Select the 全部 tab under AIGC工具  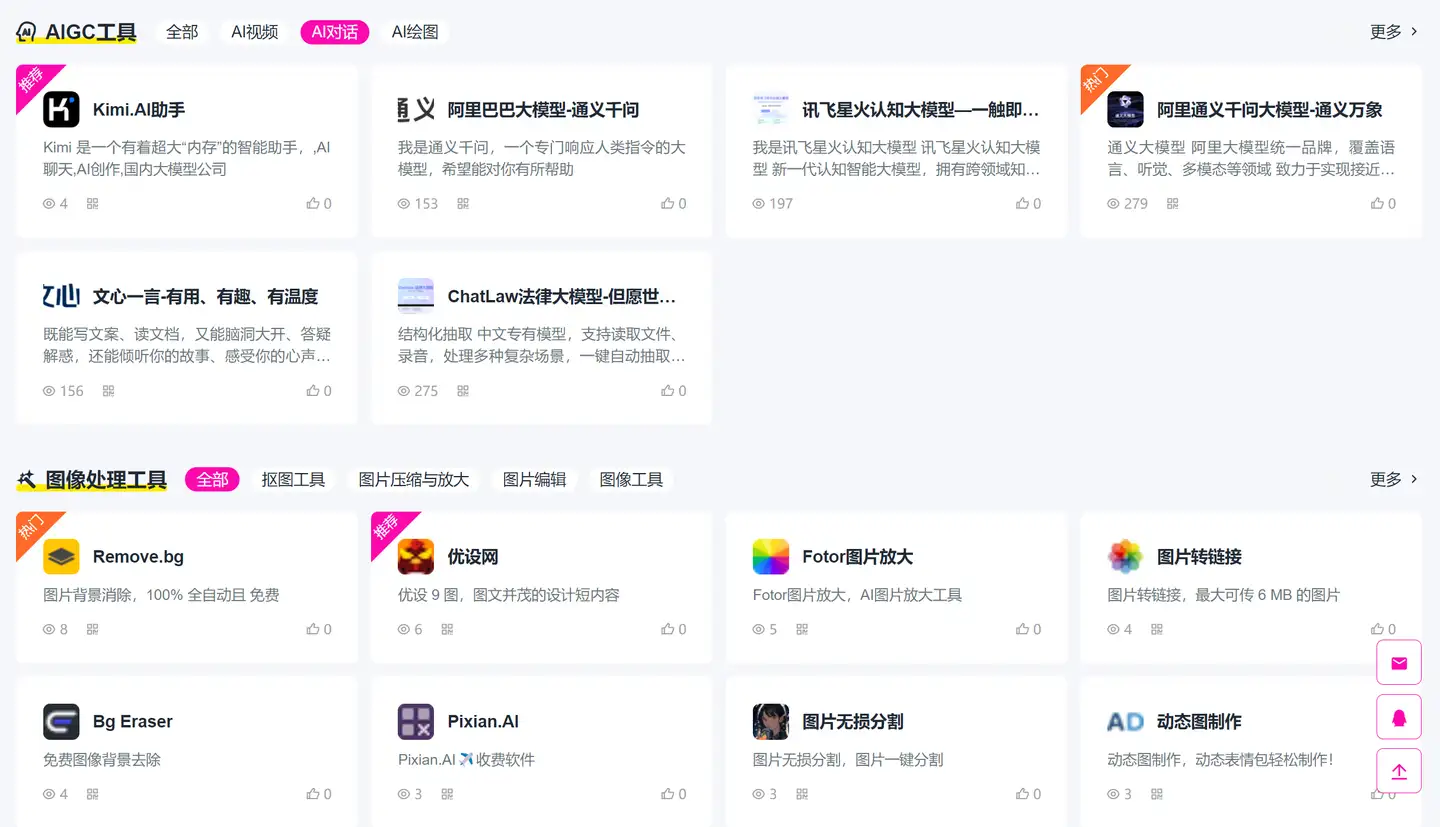[182, 32]
